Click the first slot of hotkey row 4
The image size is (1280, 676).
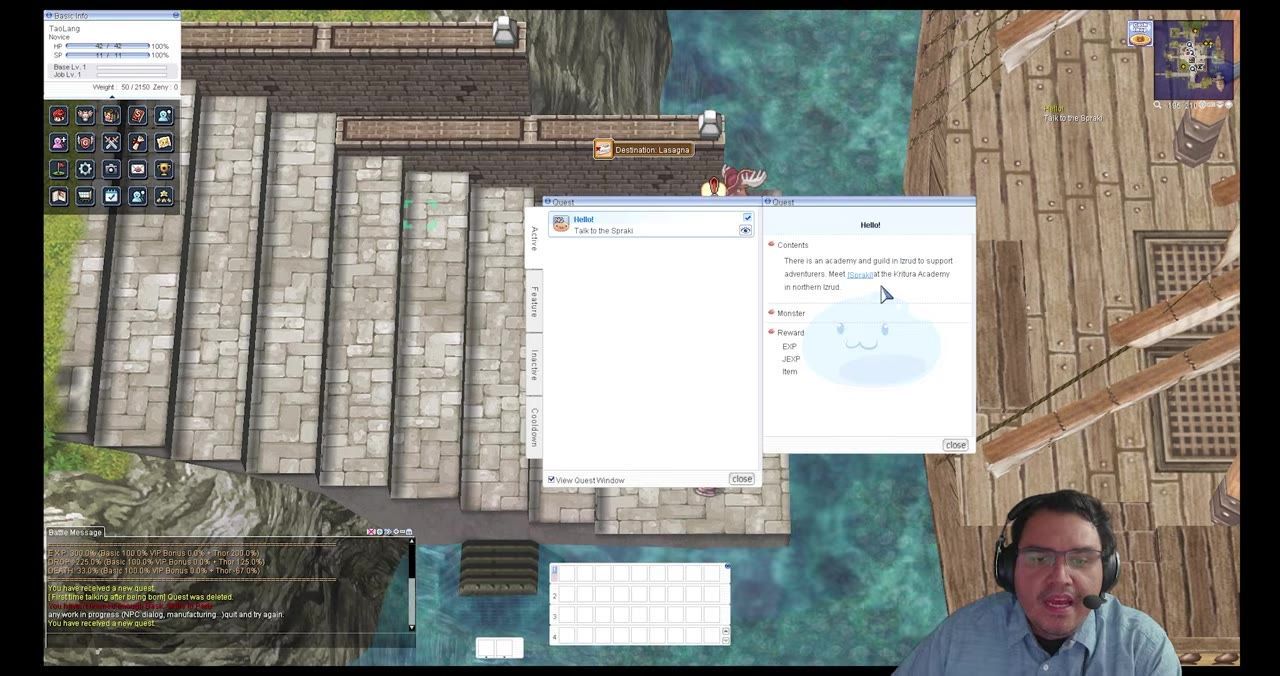click(x=567, y=635)
